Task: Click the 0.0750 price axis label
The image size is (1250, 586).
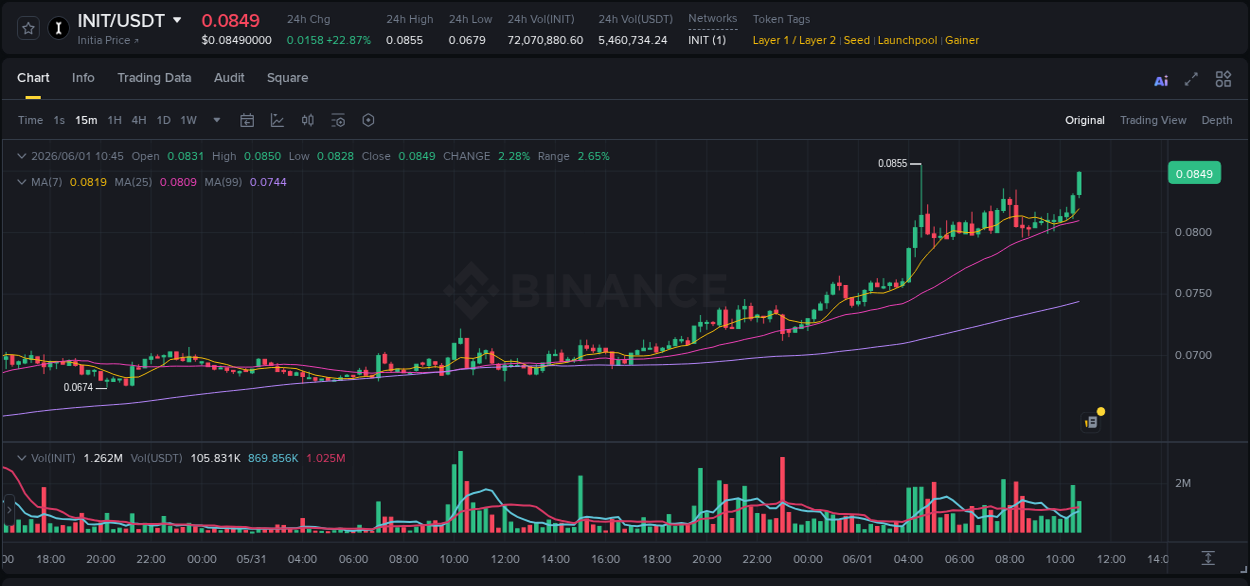Action: coord(1193,294)
